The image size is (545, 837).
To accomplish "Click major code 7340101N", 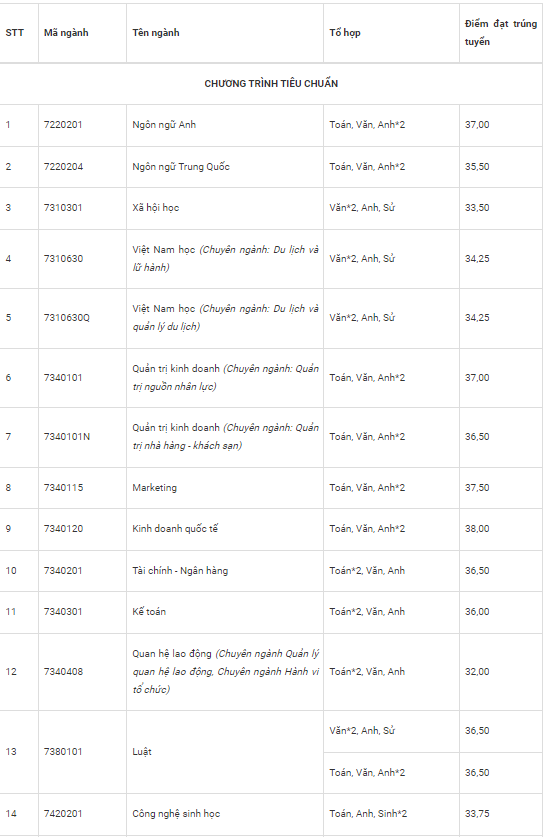I will point(67,437).
